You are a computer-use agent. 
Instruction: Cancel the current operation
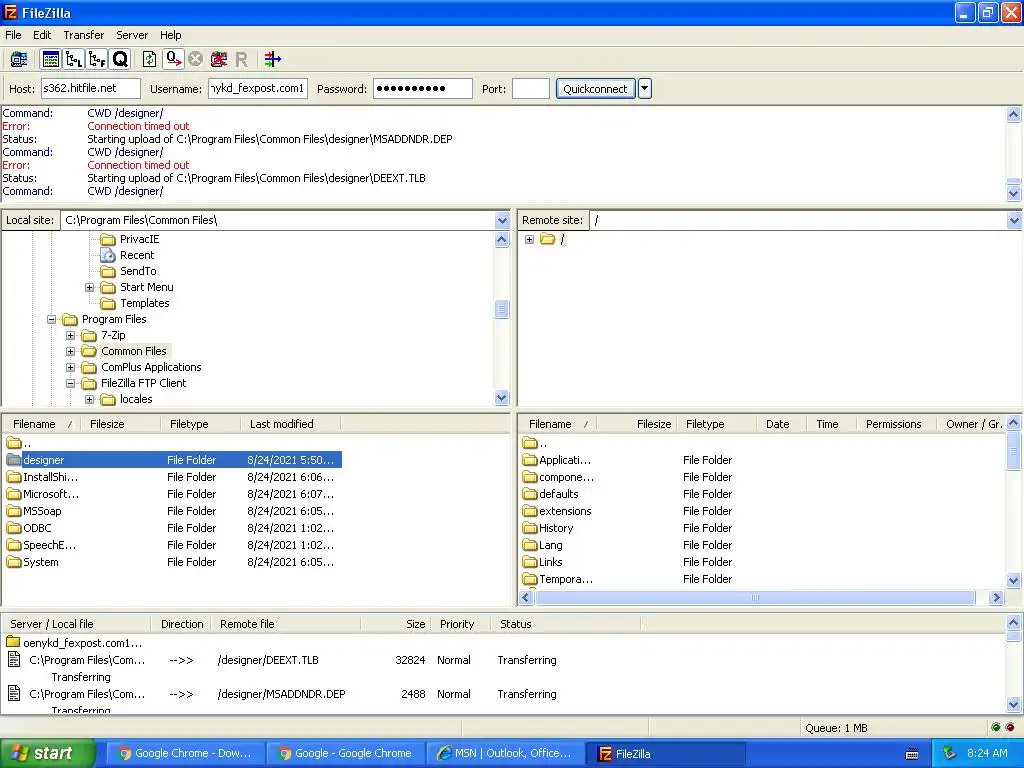coord(195,59)
